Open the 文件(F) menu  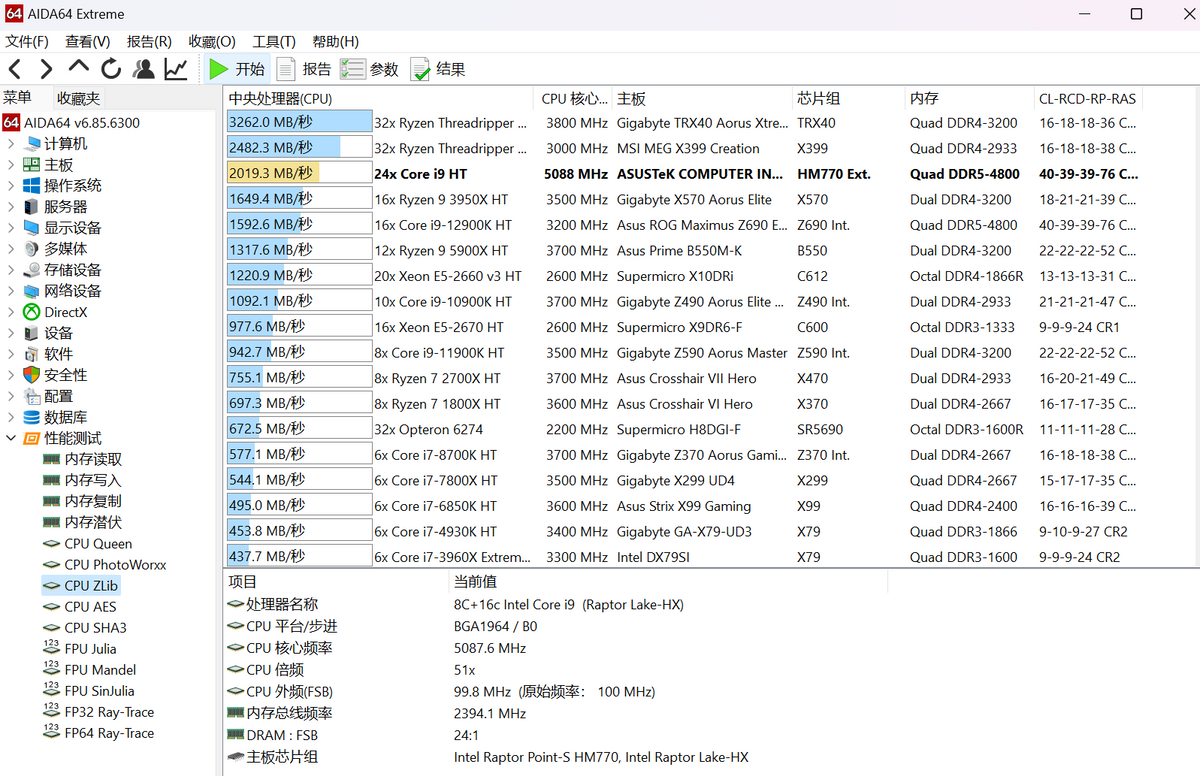(x=27, y=41)
